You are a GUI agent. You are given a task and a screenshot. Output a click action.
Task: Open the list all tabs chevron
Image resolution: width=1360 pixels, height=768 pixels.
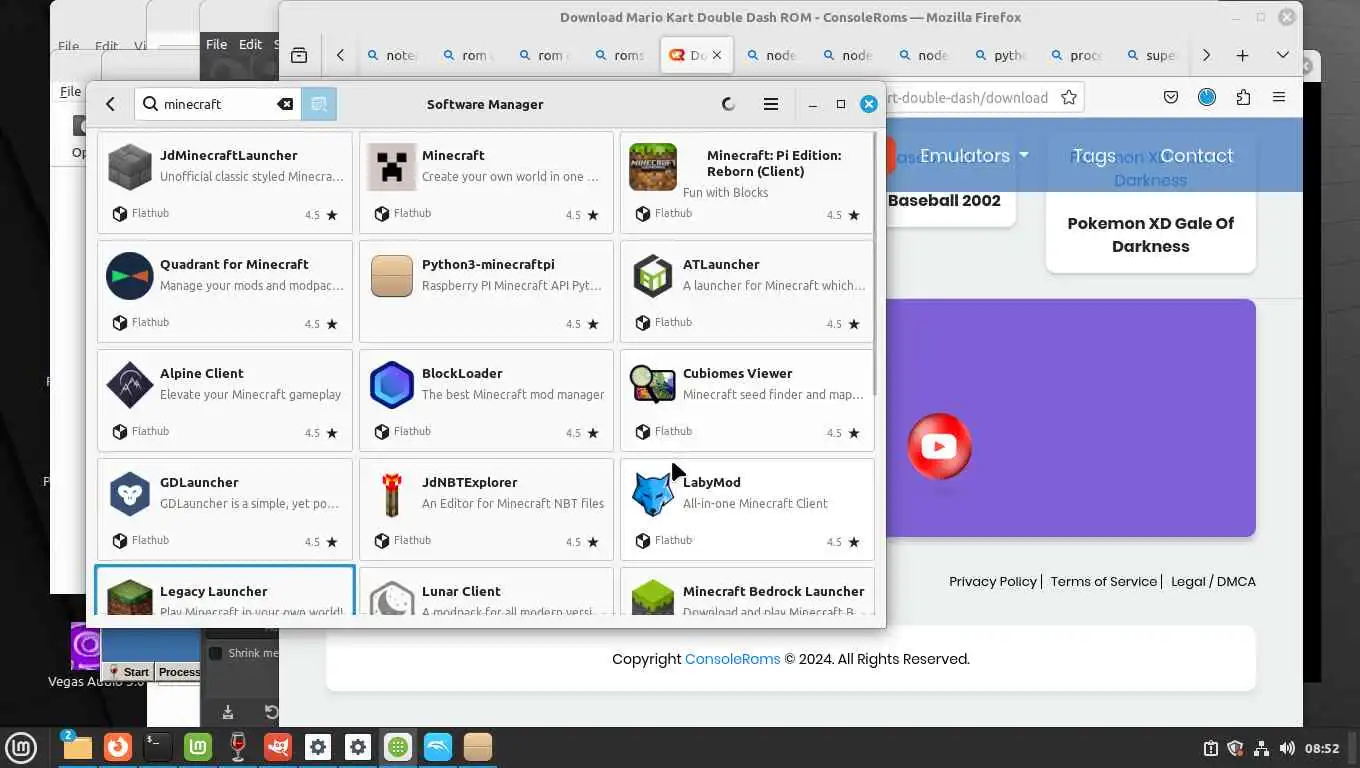point(1283,55)
